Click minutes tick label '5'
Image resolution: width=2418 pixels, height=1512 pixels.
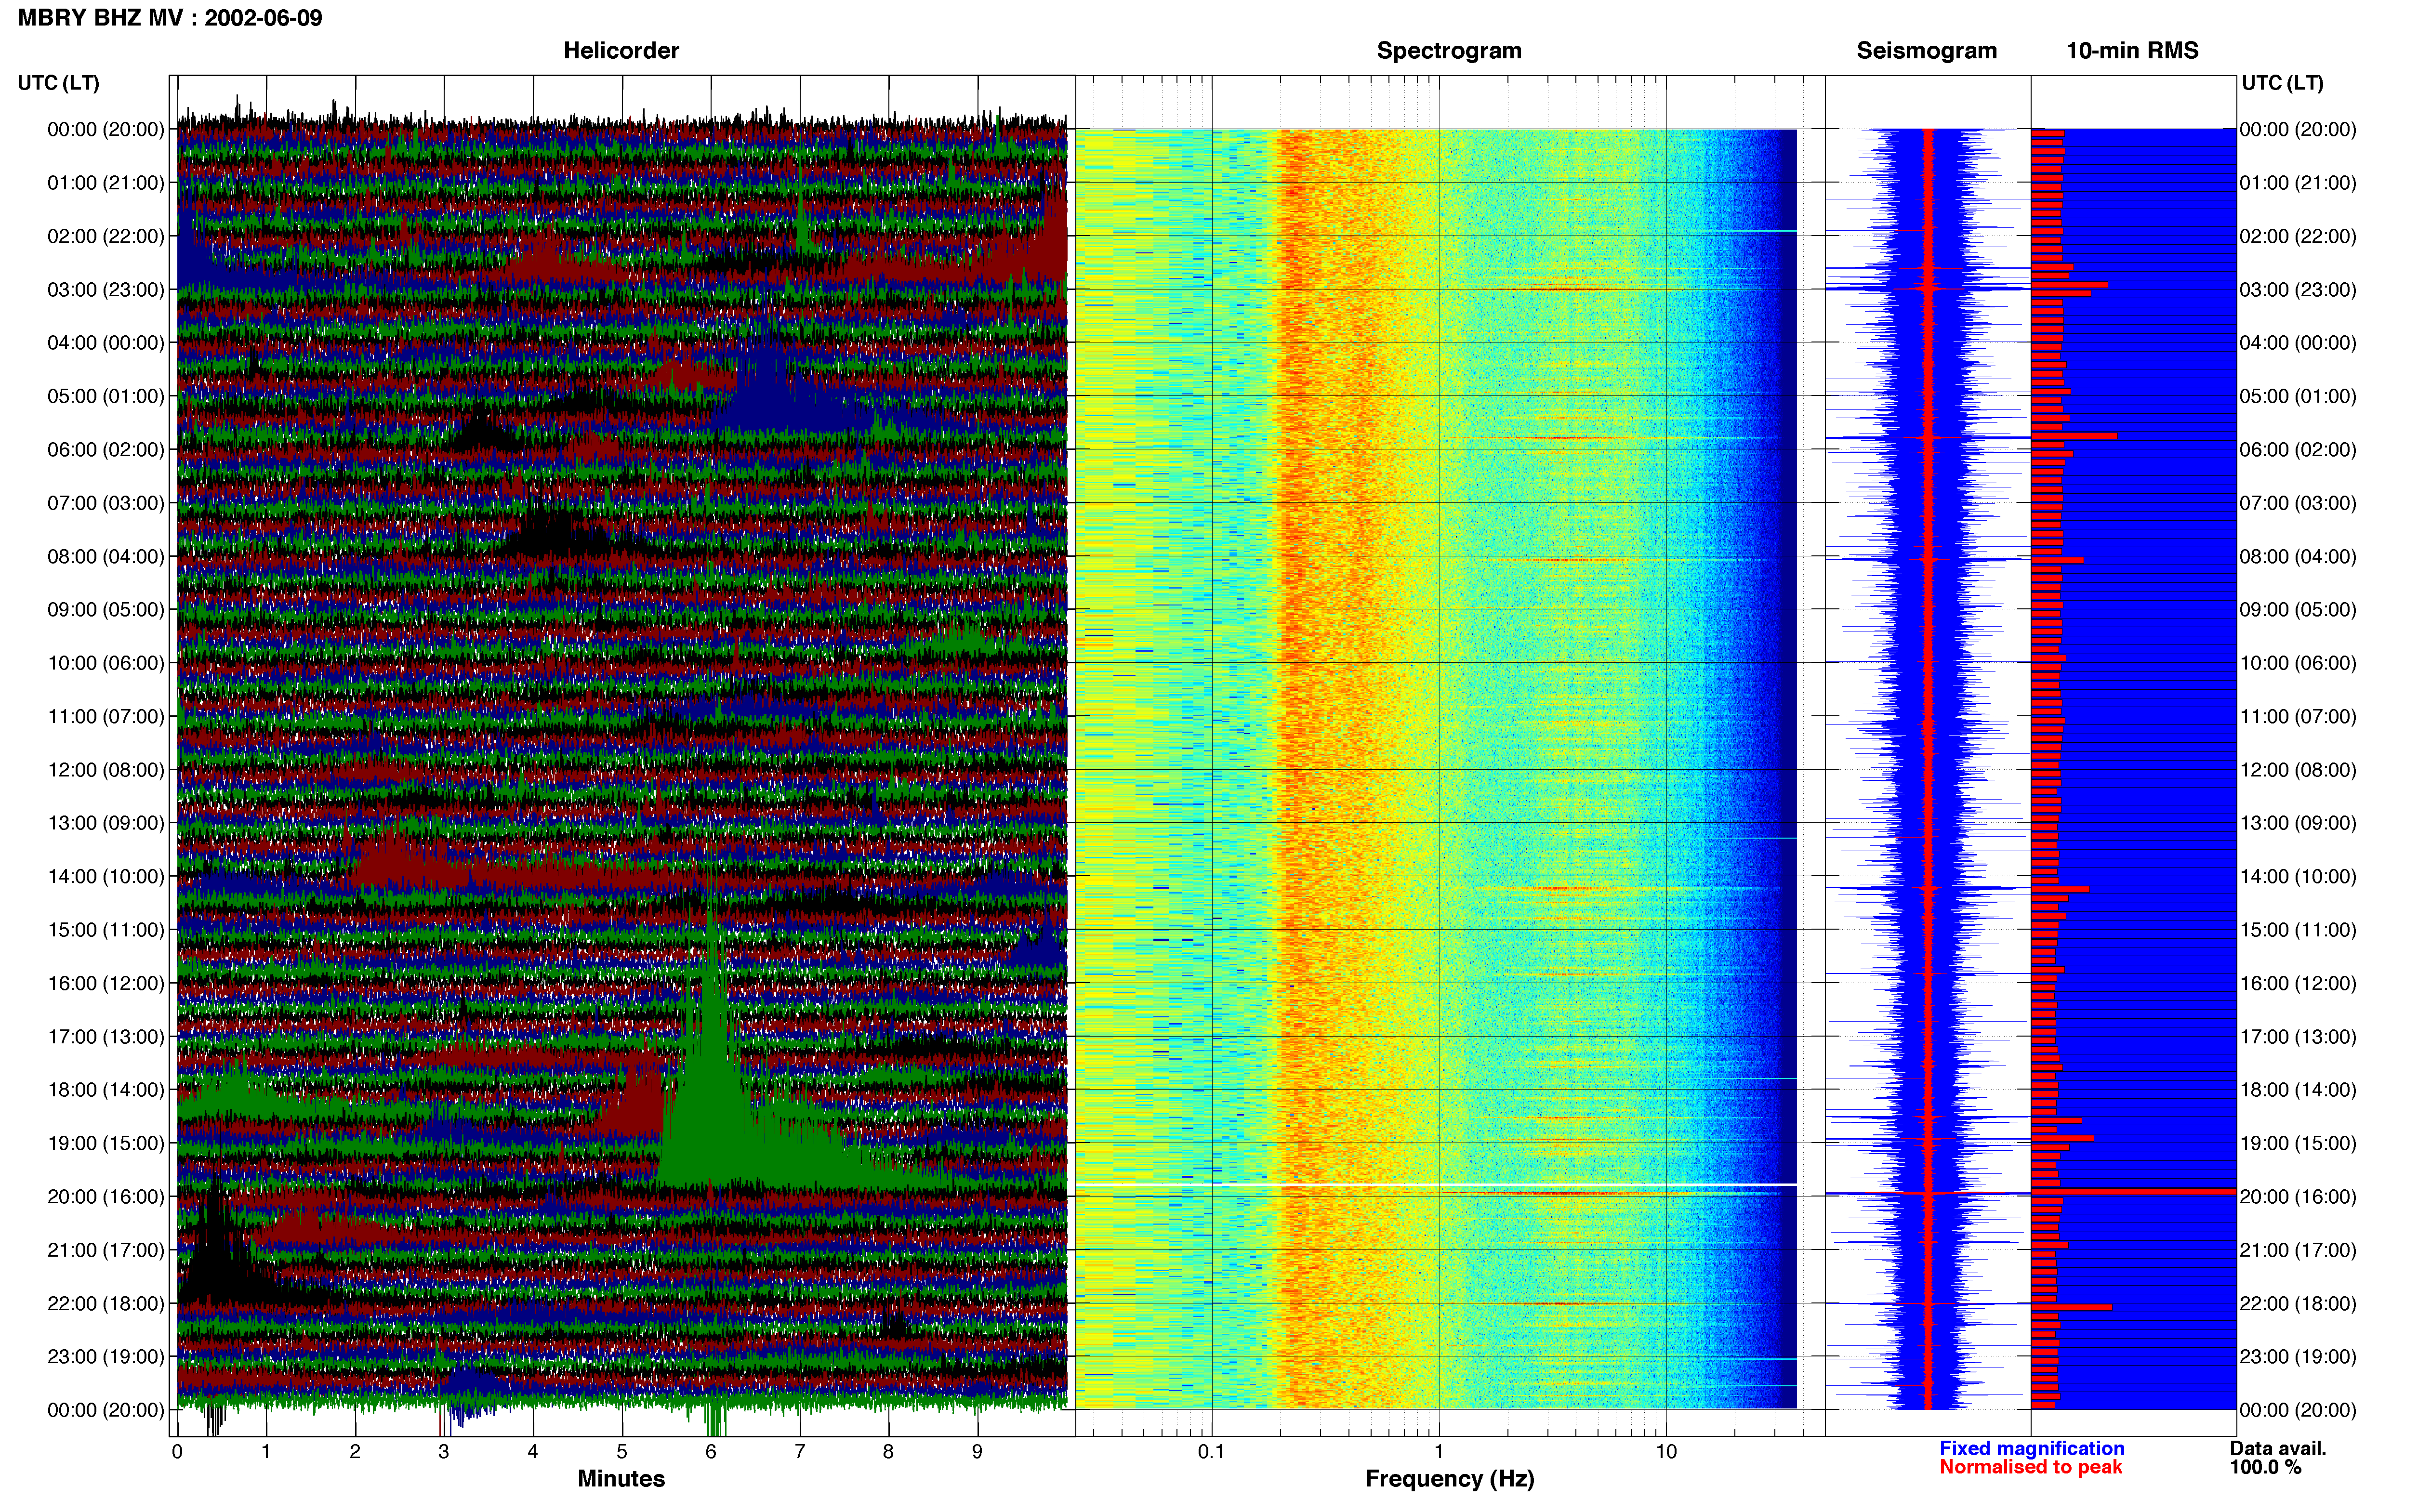coord(622,1451)
